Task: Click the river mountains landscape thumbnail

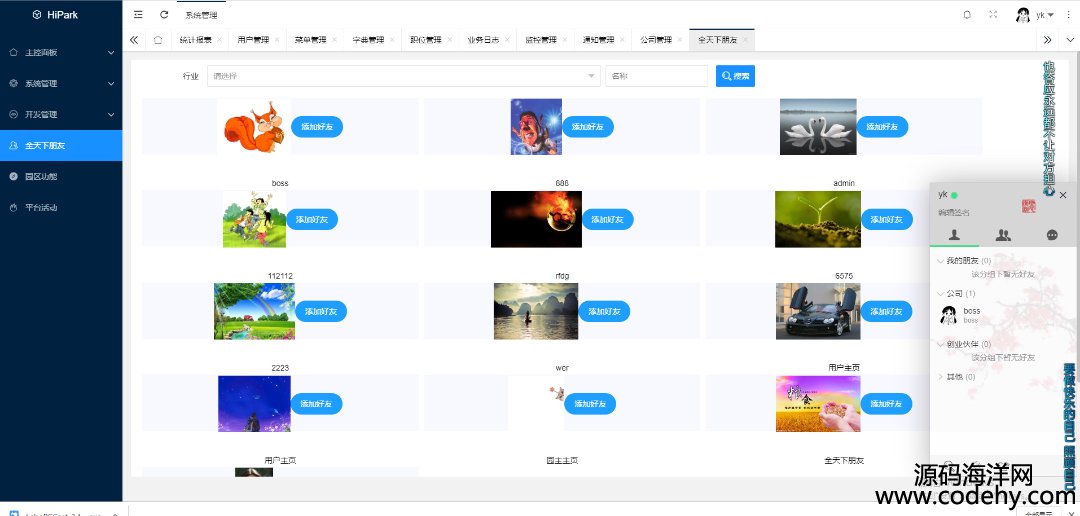Action: (x=537, y=311)
